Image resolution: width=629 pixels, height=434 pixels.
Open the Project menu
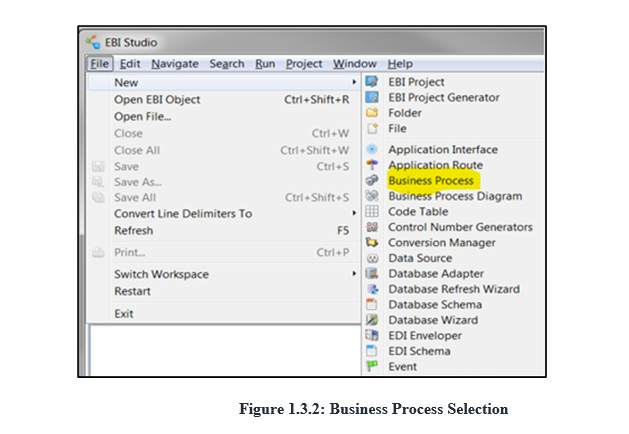click(x=304, y=63)
